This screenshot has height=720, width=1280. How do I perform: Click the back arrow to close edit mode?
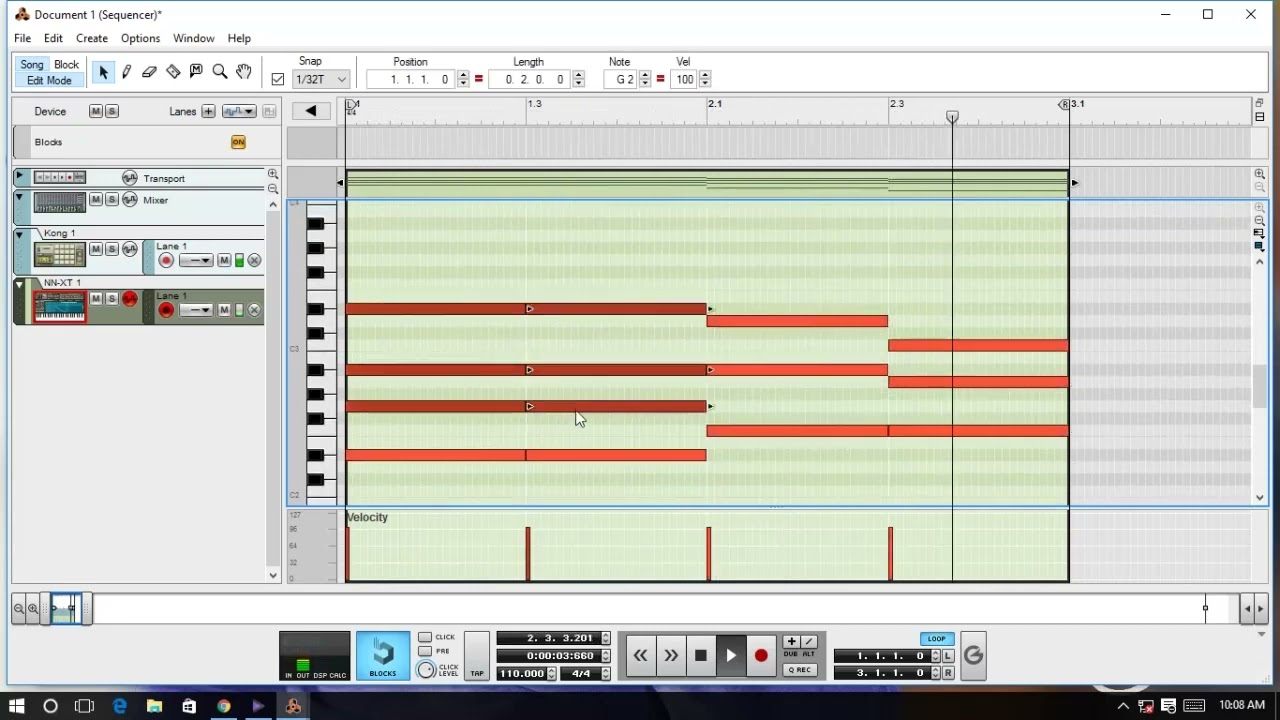point(311,111)
